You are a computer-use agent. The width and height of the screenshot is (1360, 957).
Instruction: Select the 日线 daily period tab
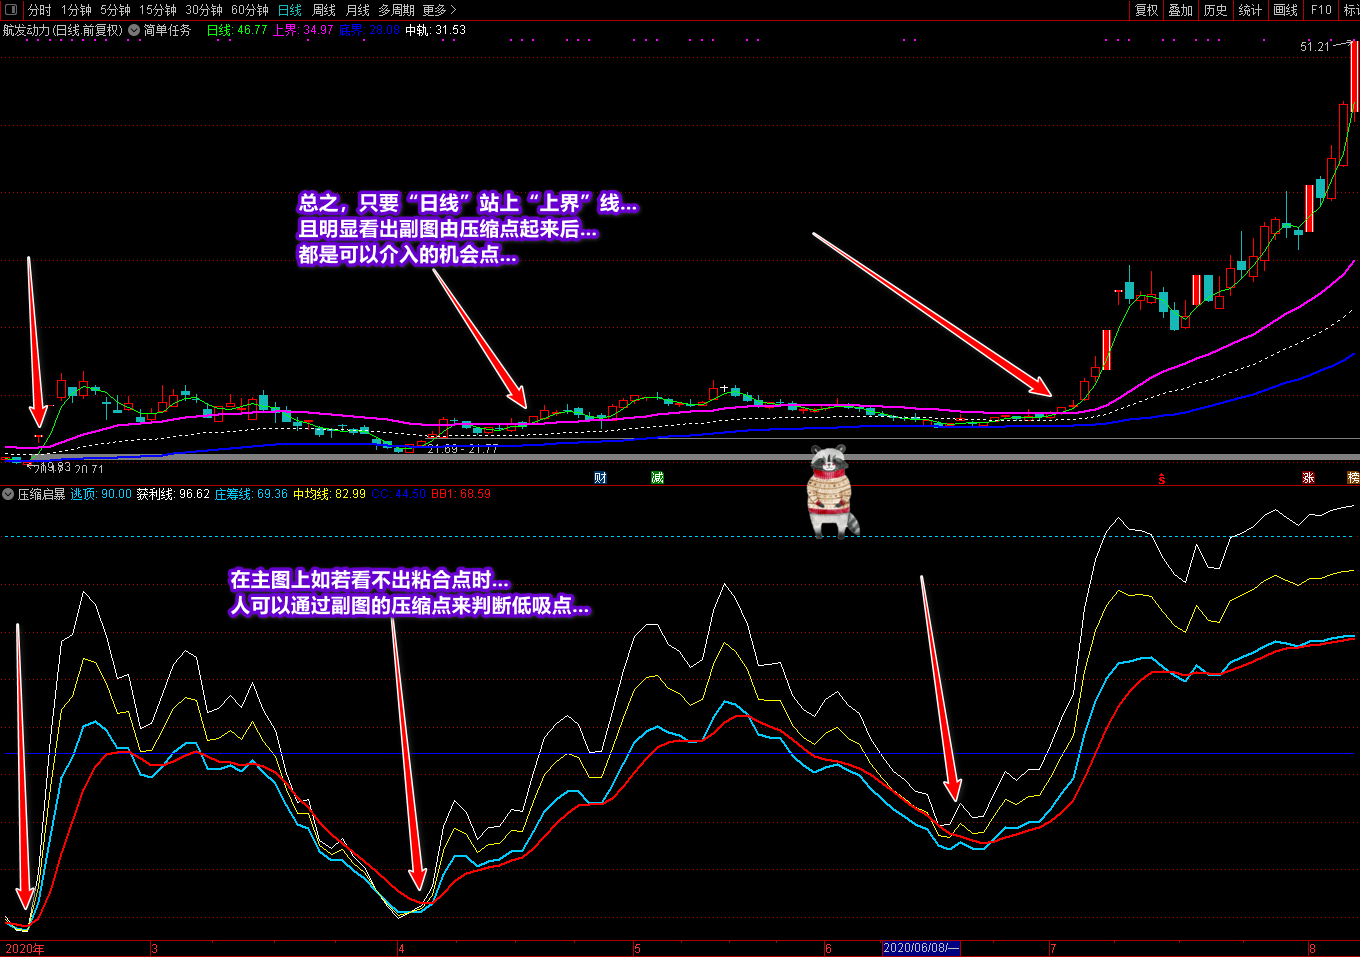click(290, 10)
